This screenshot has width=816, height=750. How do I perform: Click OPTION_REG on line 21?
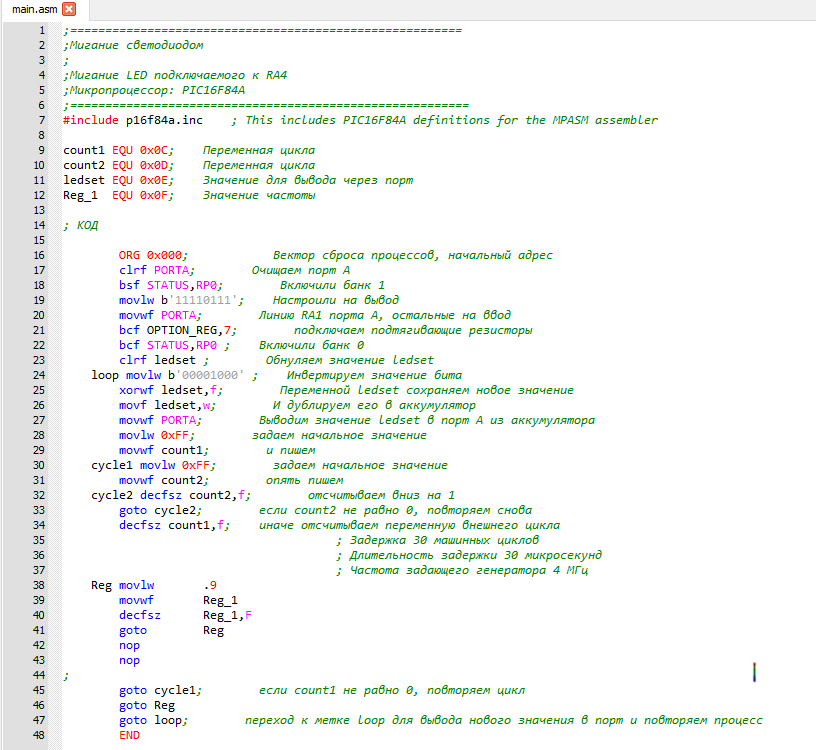182,330
